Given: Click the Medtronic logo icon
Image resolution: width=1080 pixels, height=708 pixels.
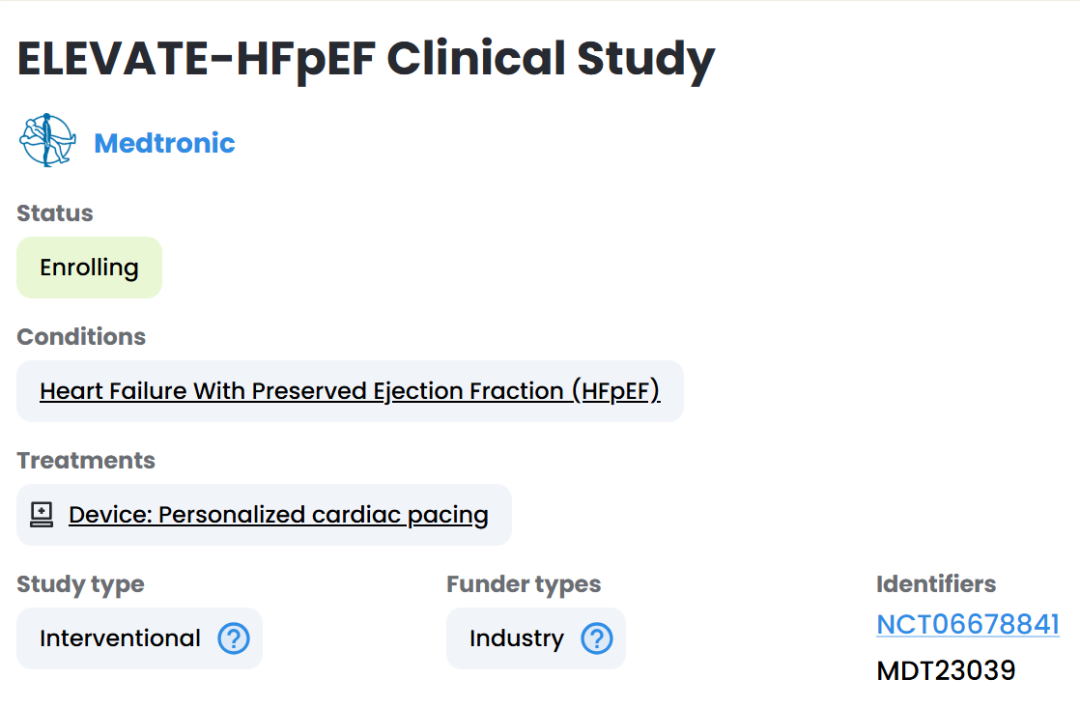Looking at the screenshot, I should [x=48, y=140].
